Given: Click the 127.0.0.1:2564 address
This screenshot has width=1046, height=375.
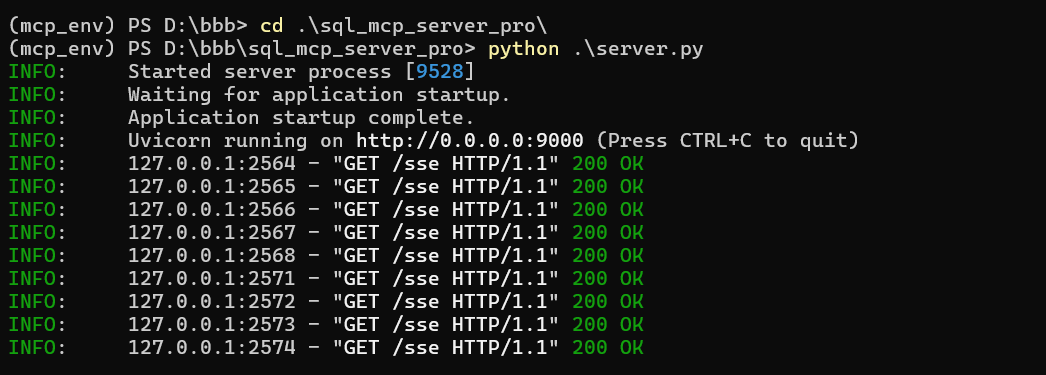Looking at the screenshot, I should tap(211, 164).
